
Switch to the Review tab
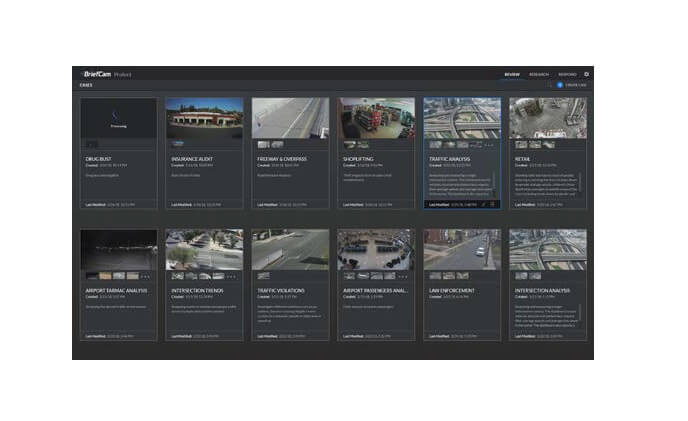point(511,74)
